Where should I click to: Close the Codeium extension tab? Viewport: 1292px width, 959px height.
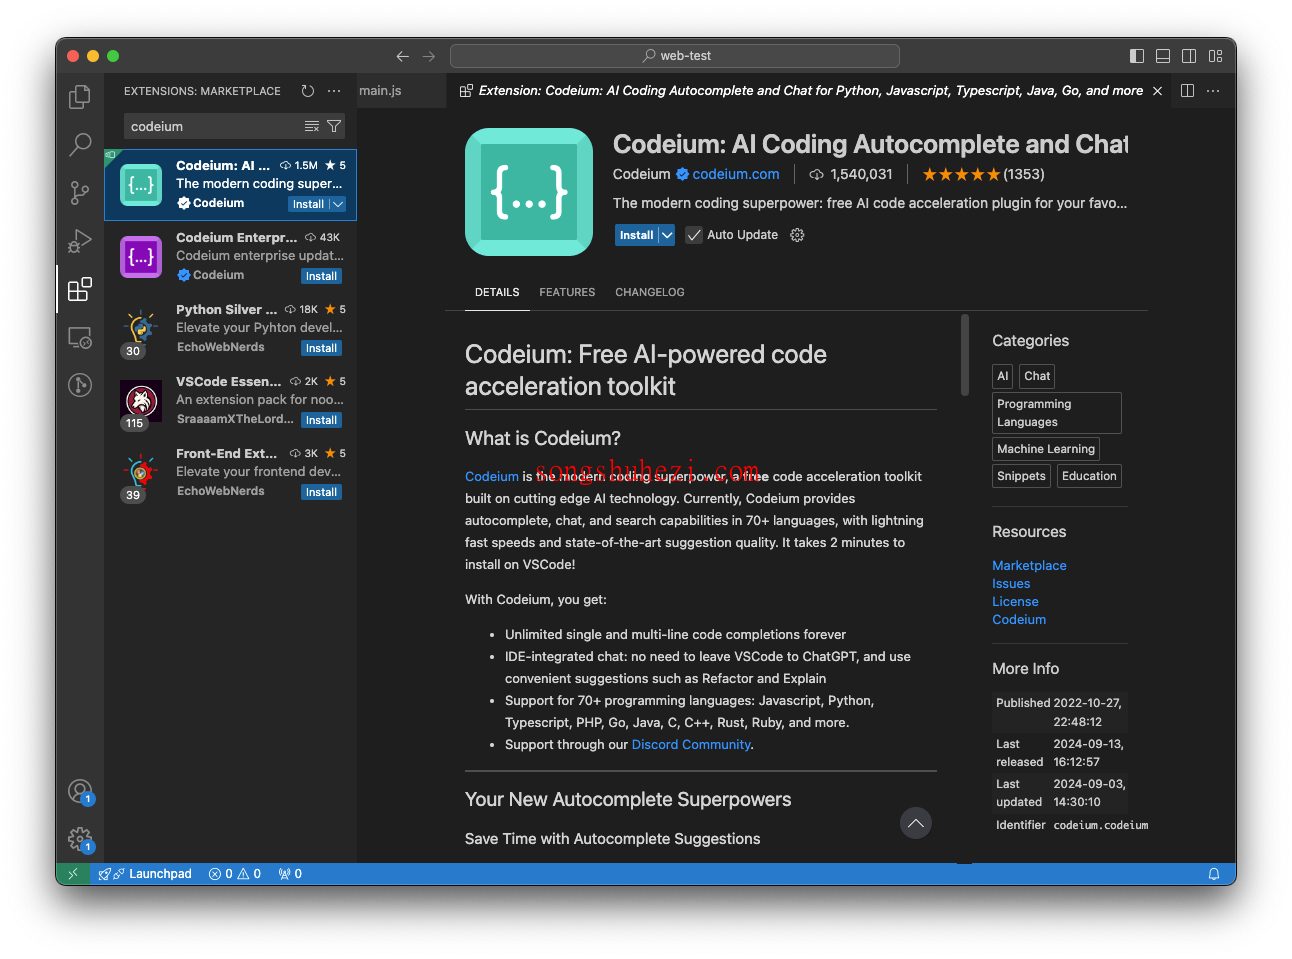coord(1157,91)
